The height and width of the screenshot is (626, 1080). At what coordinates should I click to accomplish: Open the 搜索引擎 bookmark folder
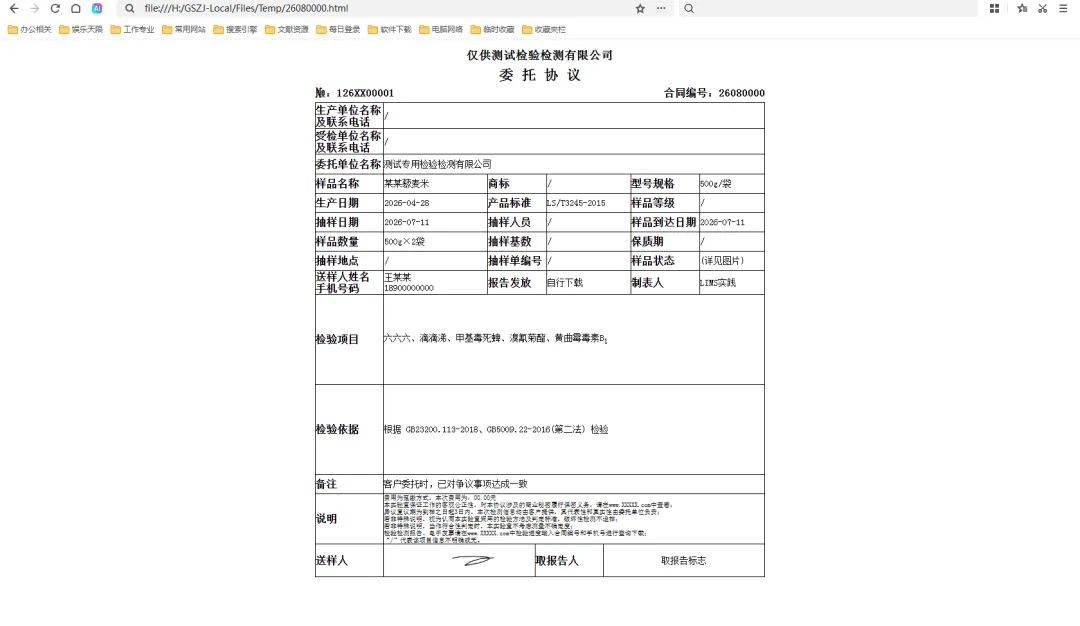pos(236,30)
